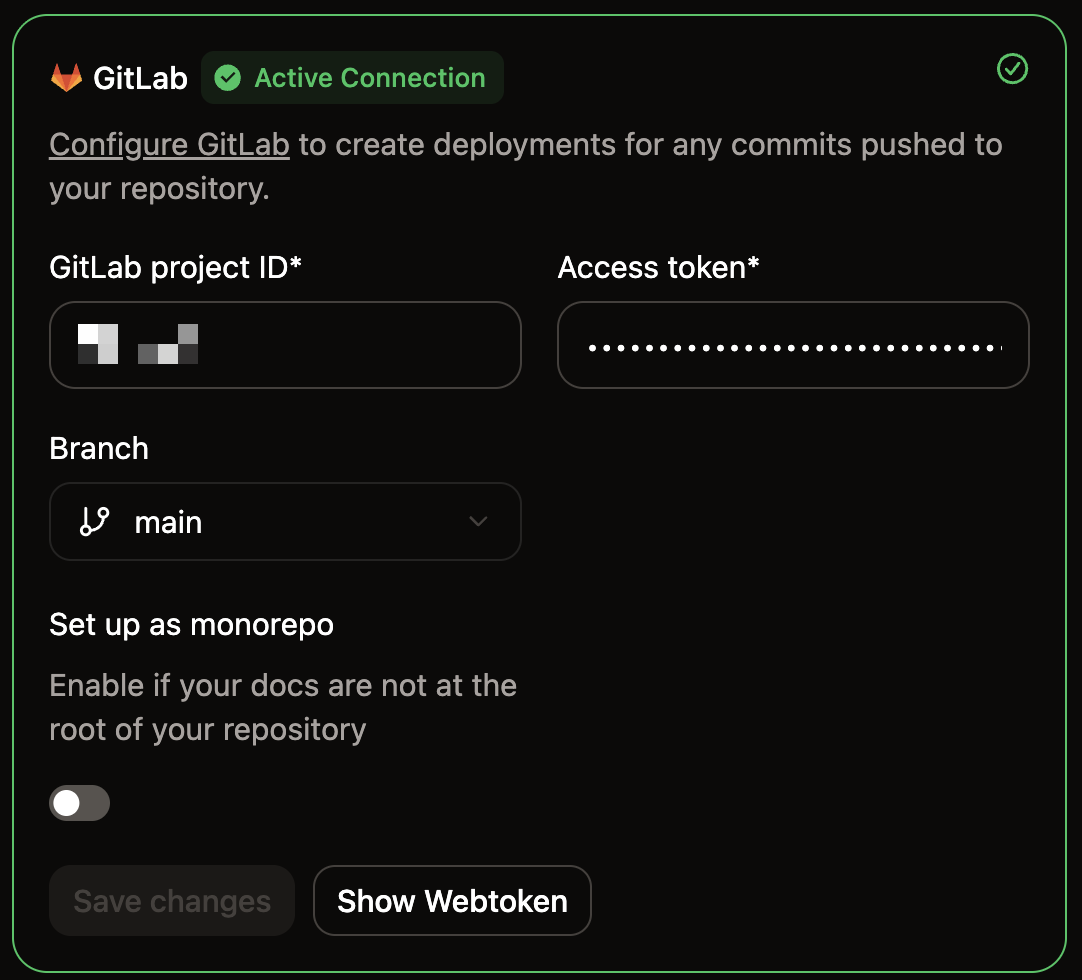Click the chevron on the Branch selector
1082x980 pixels.
pyautogui.click(x=478, y=521)
